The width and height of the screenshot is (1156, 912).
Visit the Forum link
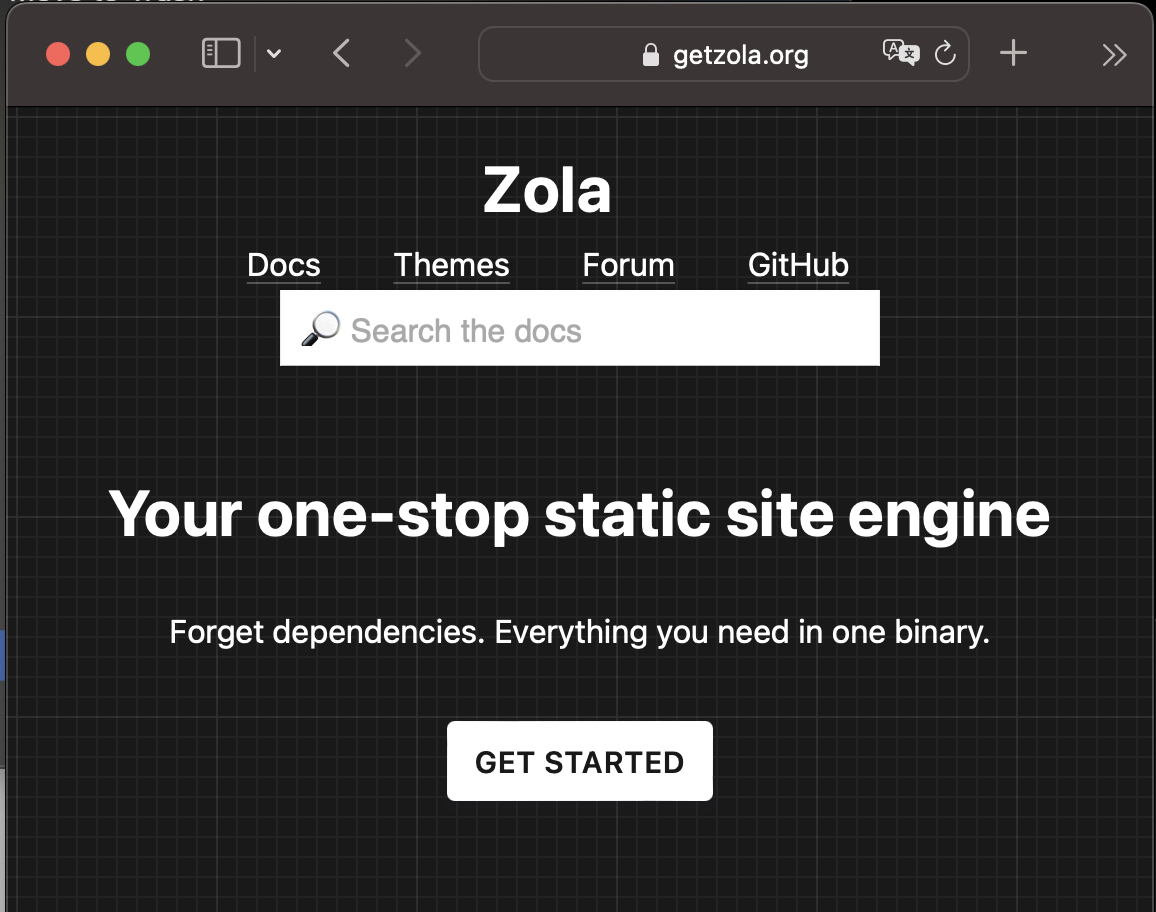click(x=628, y=264)
